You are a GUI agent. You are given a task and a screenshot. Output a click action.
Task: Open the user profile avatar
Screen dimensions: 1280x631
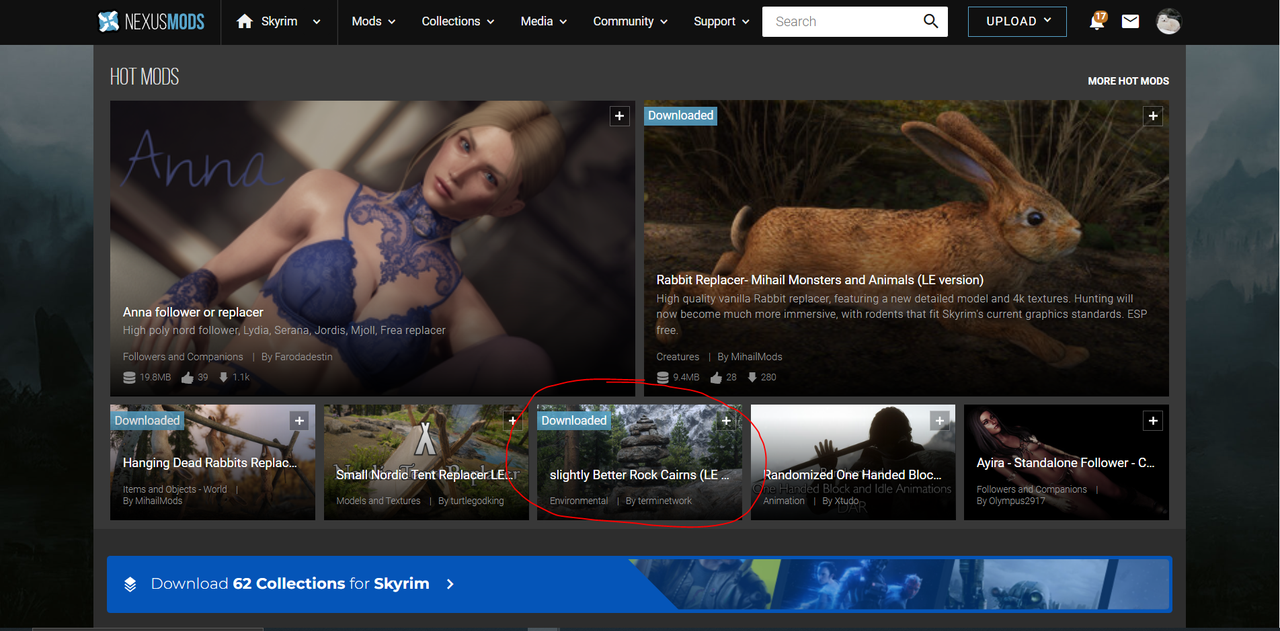pos(1168,21)
